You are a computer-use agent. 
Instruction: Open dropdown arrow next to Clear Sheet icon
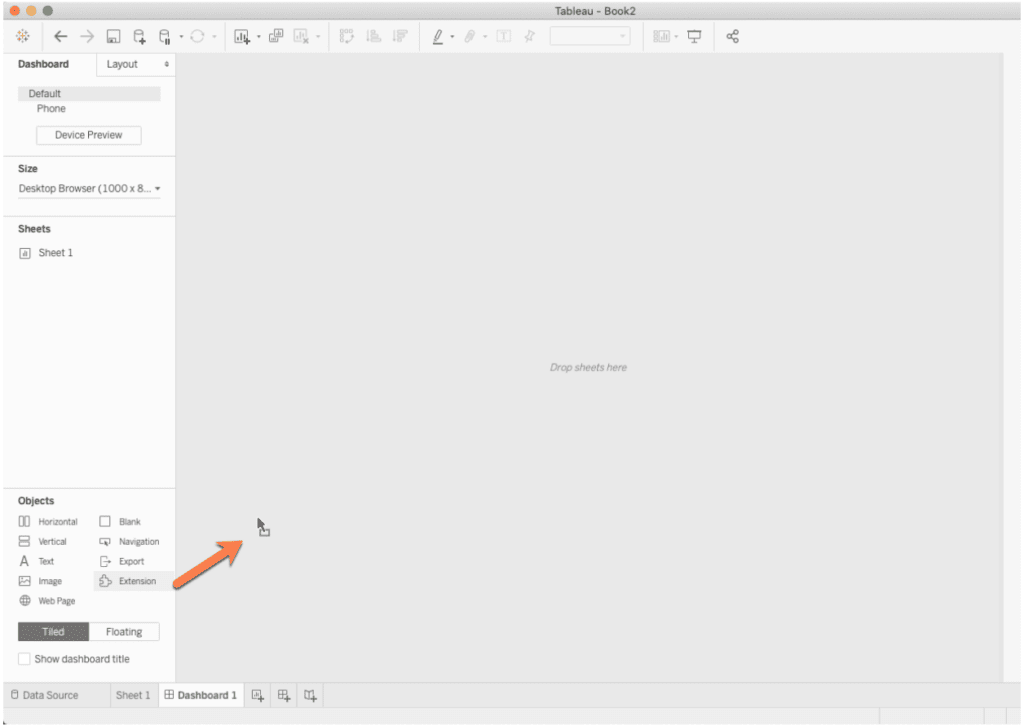click(318, 37)
